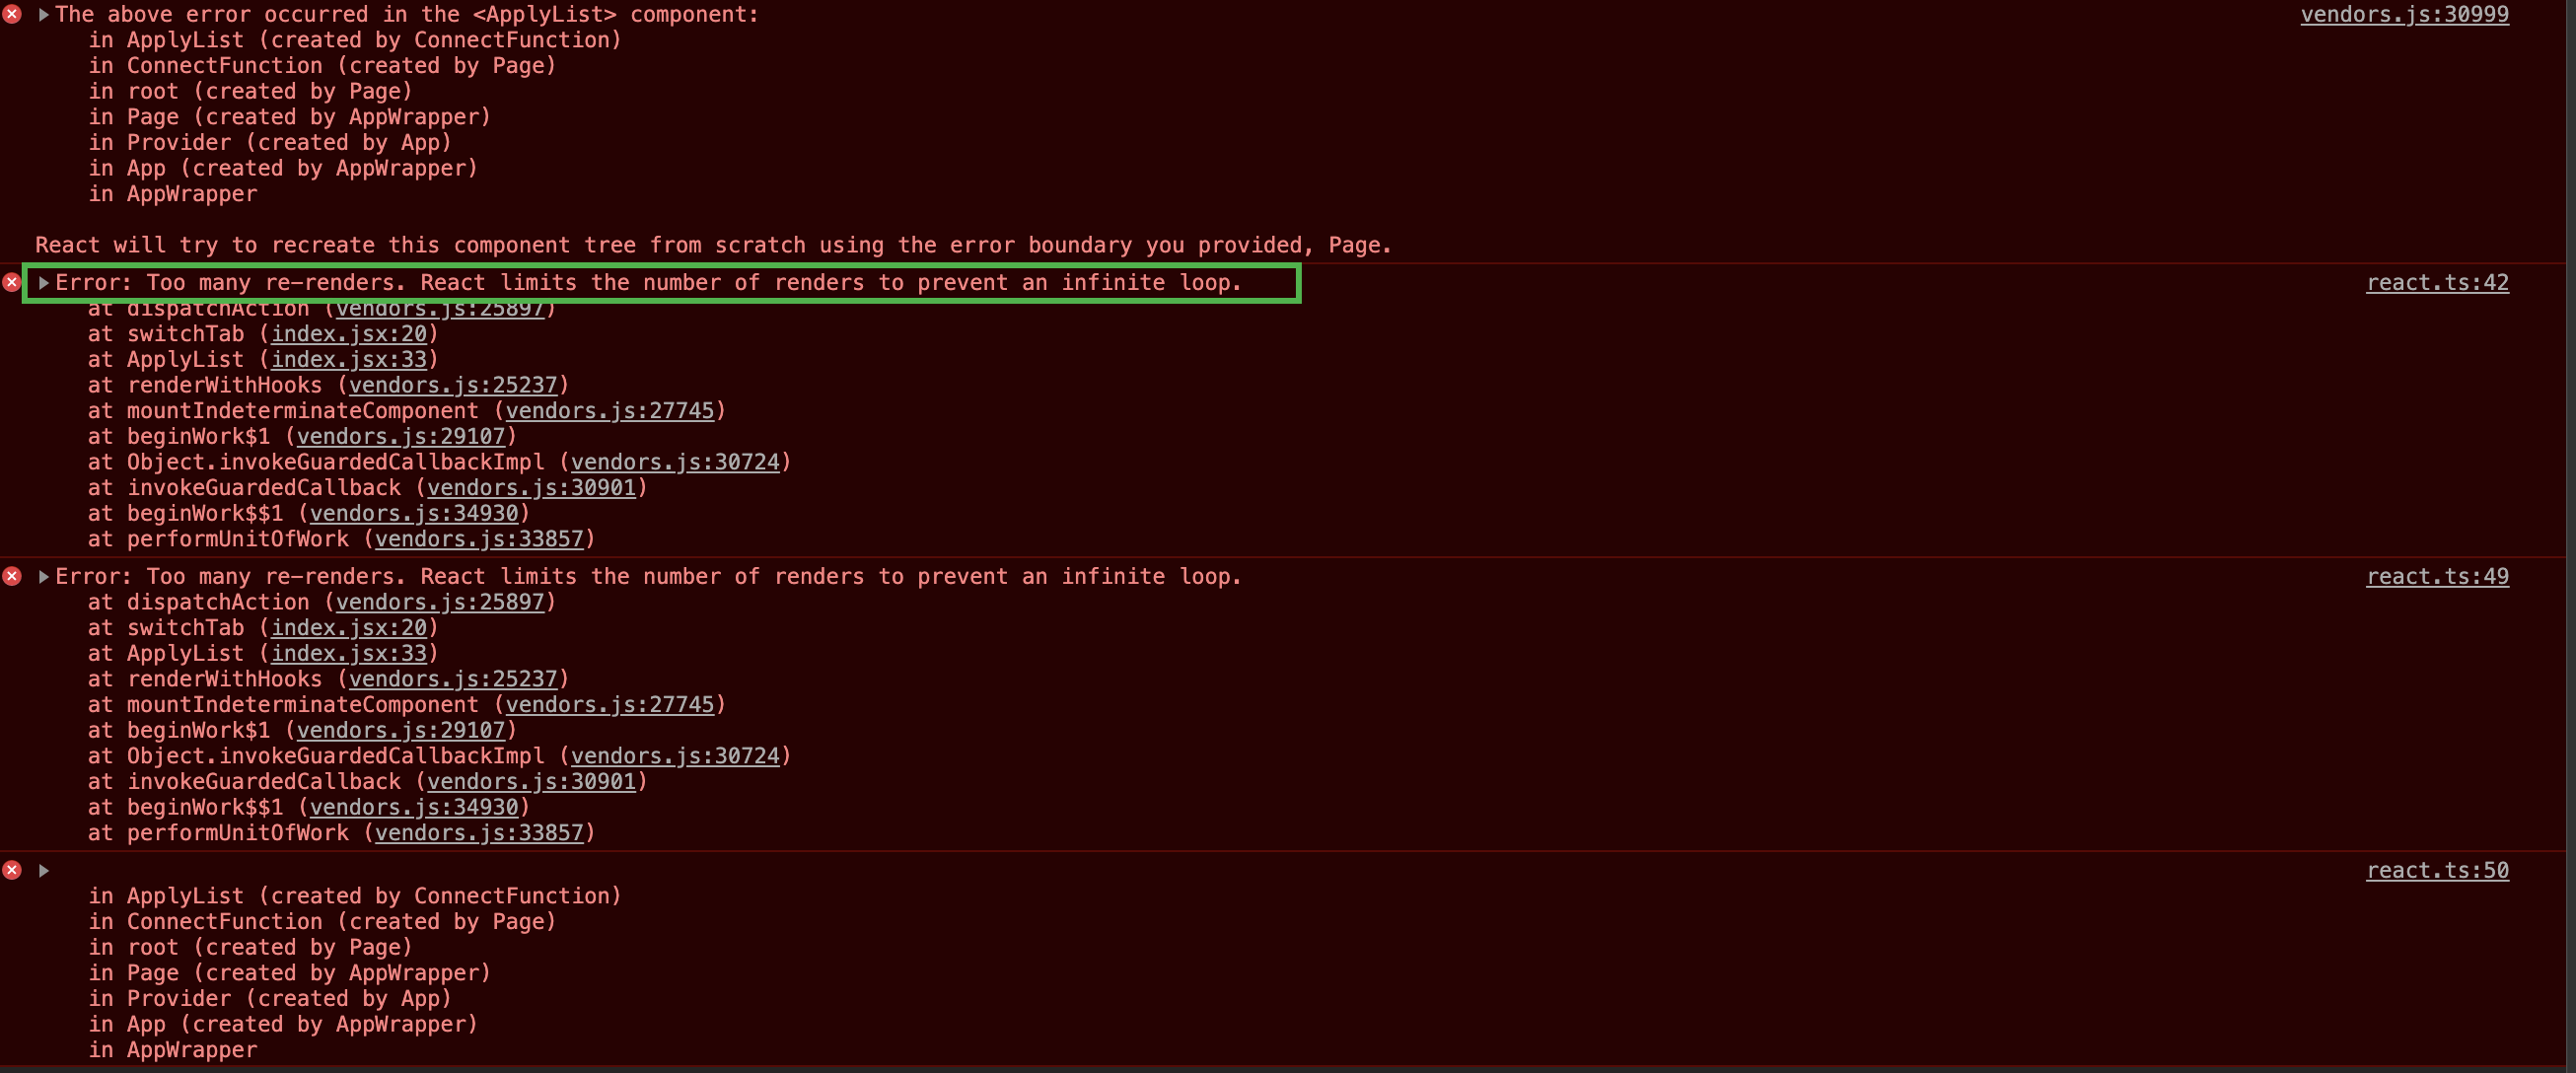This screenshot has width=2576, height=1073.
Task: Expand the second Too many re-renders error
Action: pos(42,576)
